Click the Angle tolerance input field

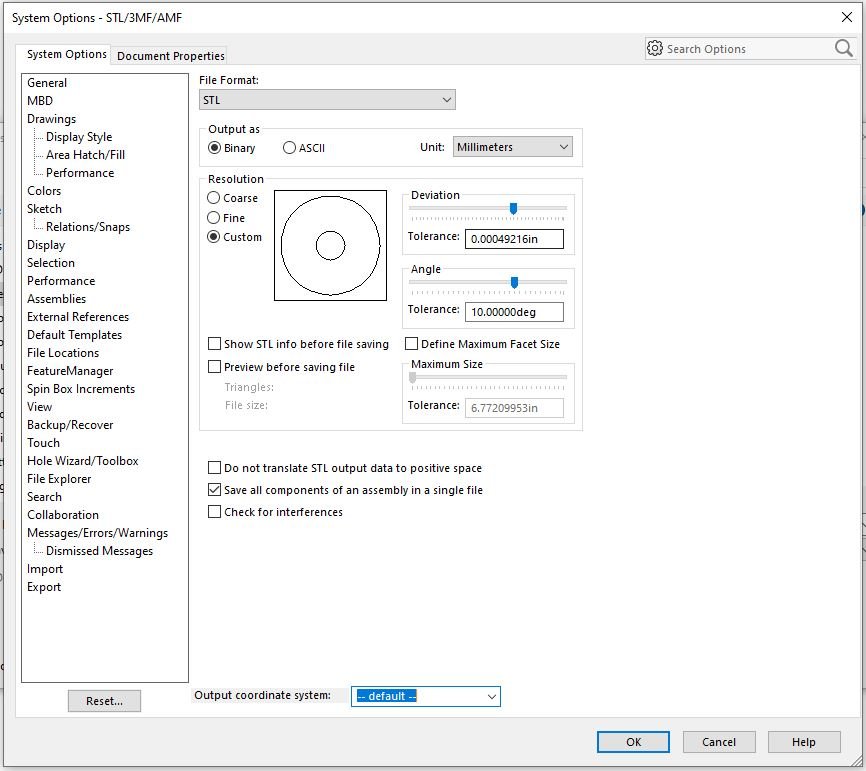514,312
